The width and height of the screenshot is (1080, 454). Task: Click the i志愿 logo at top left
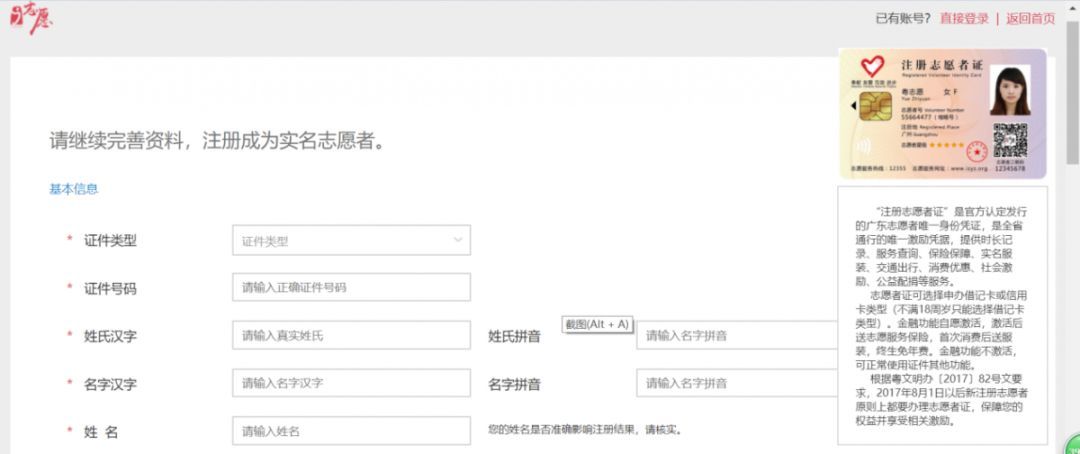tap(32, 18)
